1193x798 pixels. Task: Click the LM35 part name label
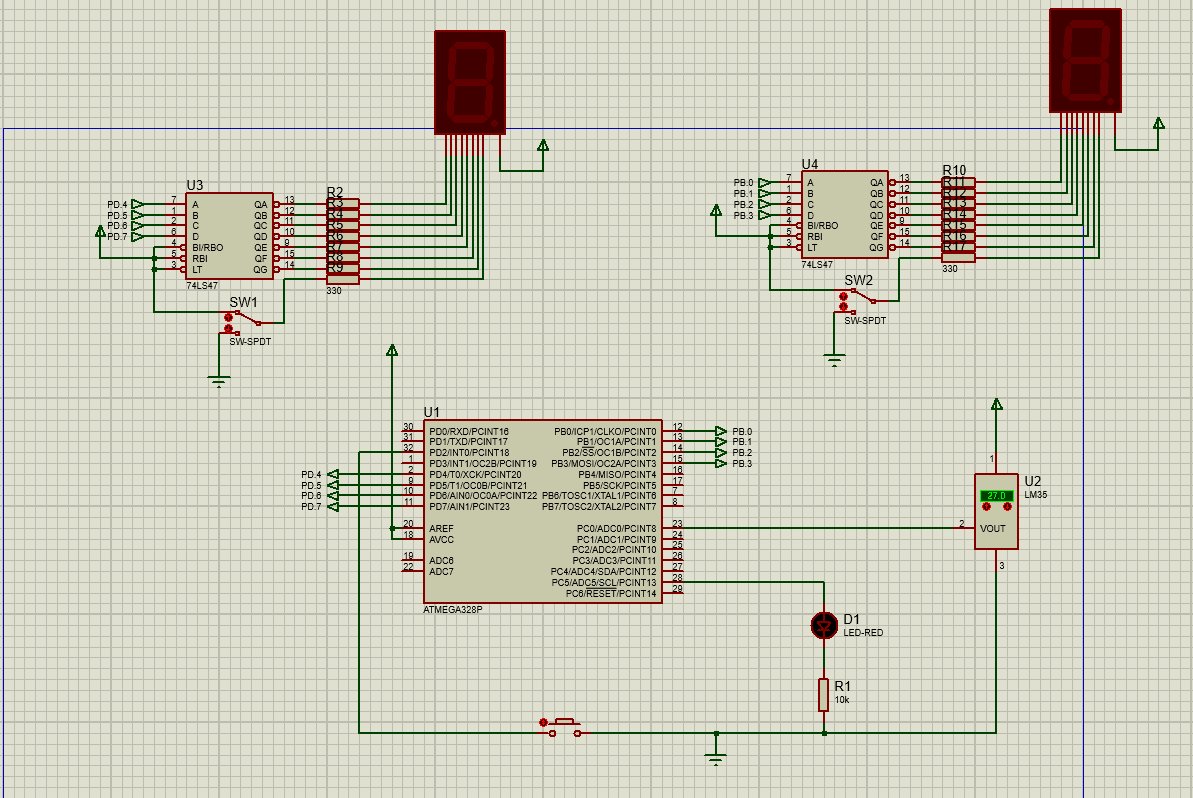pos(1036,494)
